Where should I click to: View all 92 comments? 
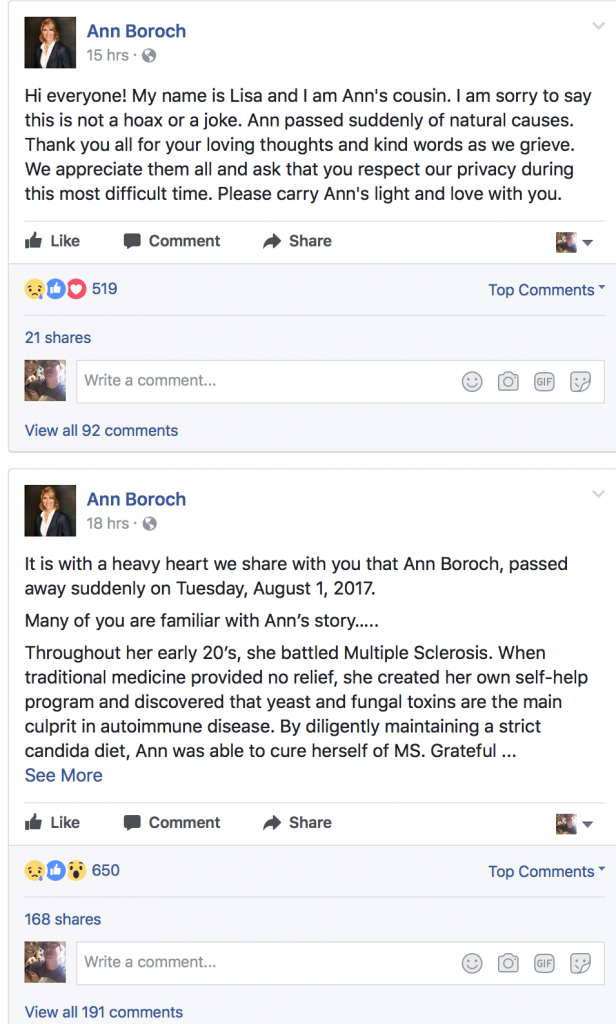[101, 430]
